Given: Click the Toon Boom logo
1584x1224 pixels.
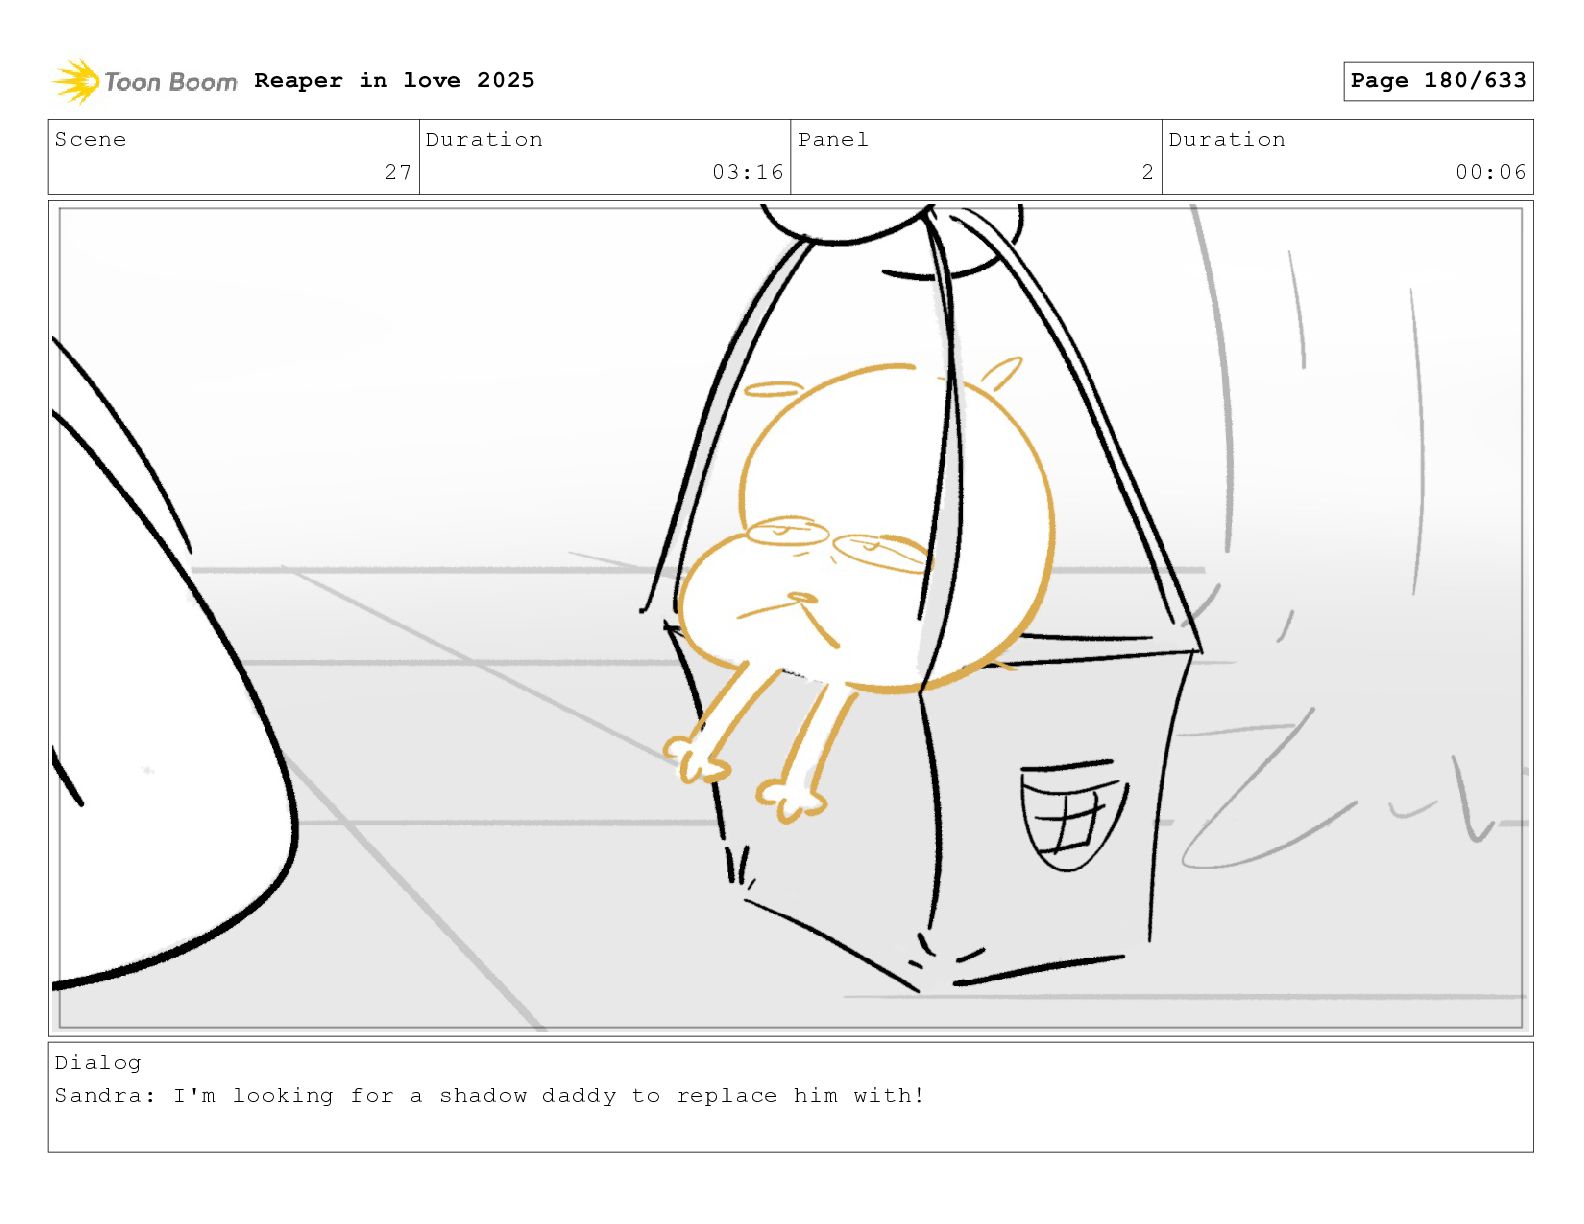Looking at the screenshot, I should tap(145, 81).
